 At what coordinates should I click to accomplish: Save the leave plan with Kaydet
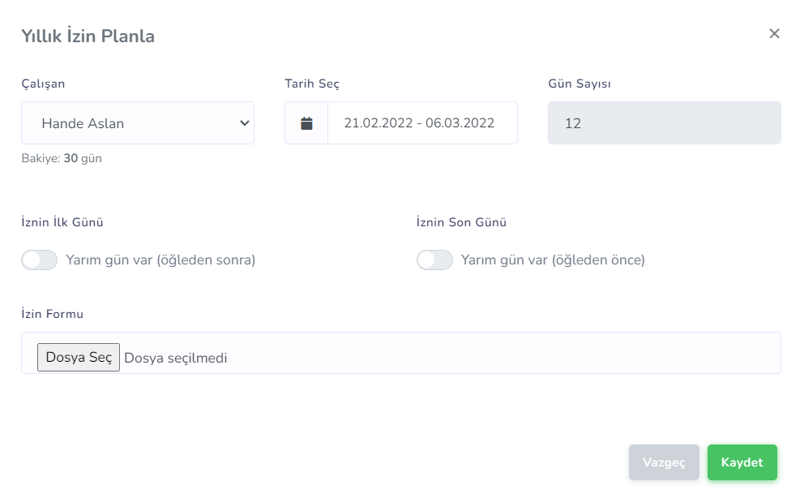[742, 463]
